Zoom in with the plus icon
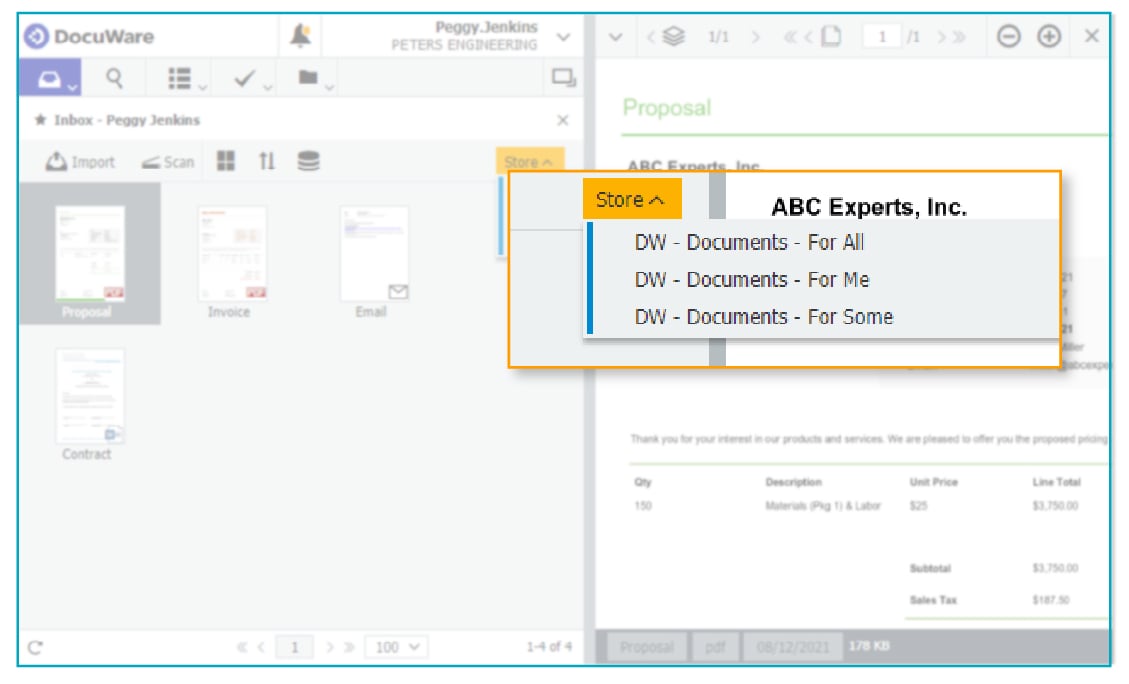This screenshot has height=684, width=1129. pyautogui.click(x=1048, y=37)
